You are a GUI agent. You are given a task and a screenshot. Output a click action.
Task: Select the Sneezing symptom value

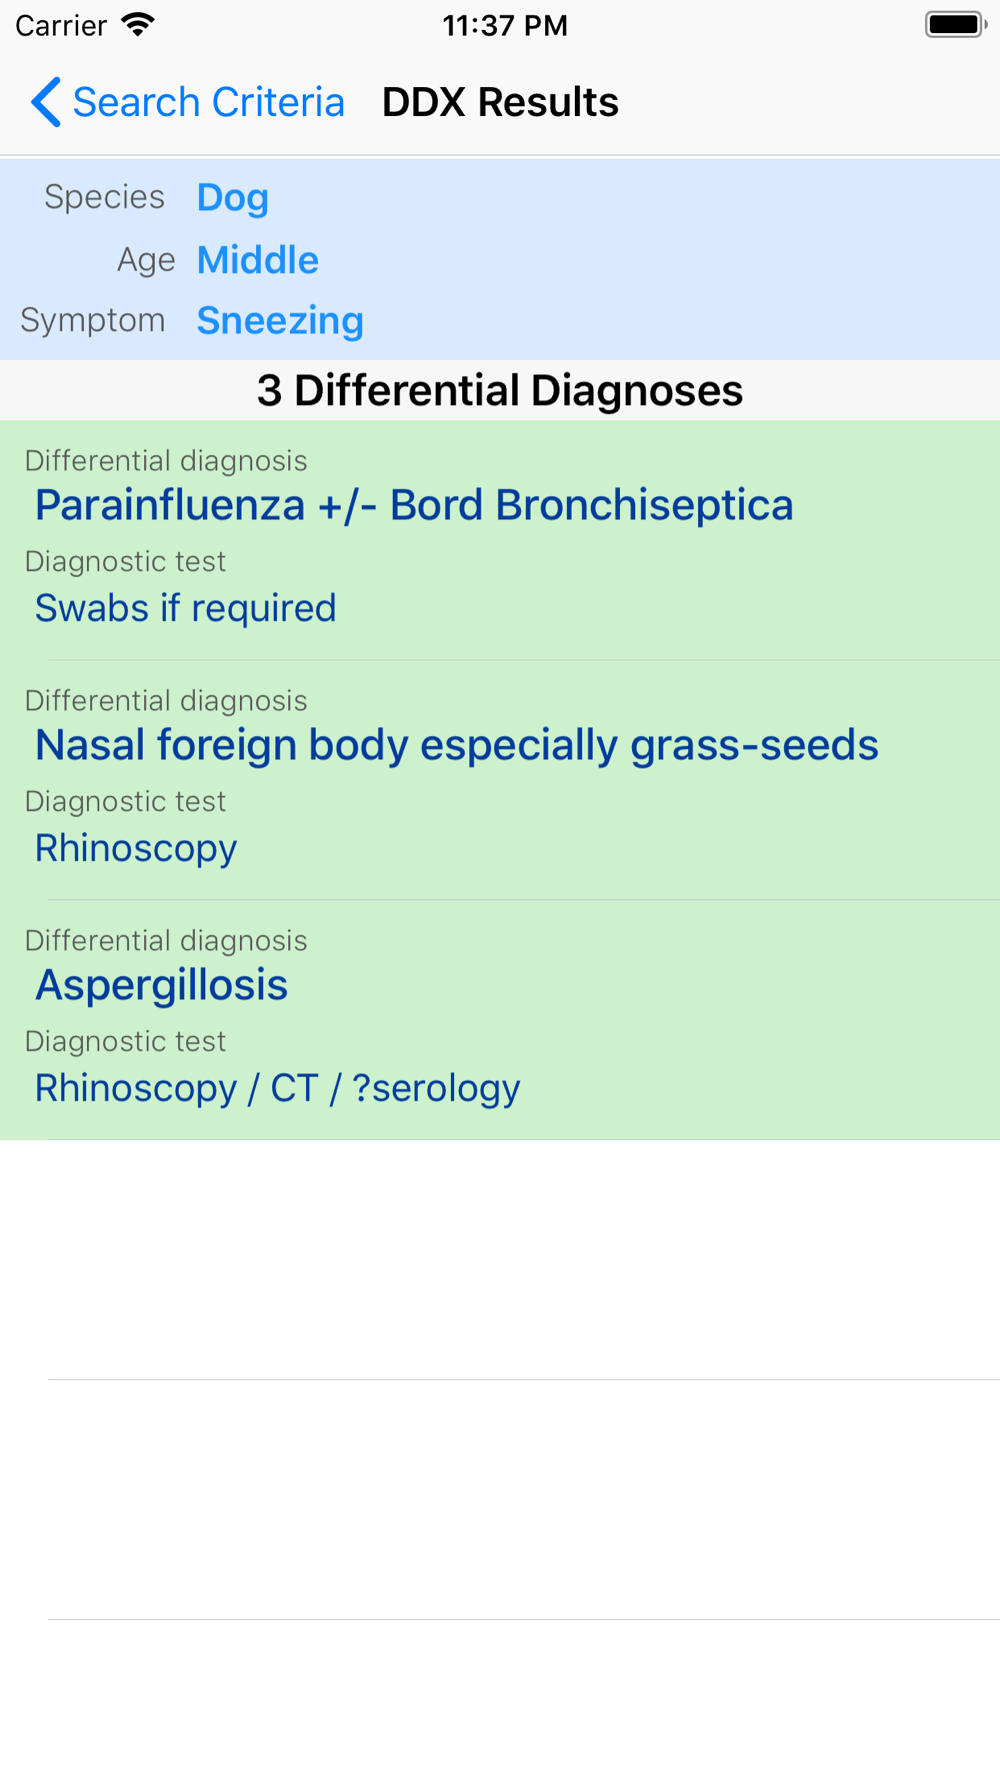pos(280,321)
